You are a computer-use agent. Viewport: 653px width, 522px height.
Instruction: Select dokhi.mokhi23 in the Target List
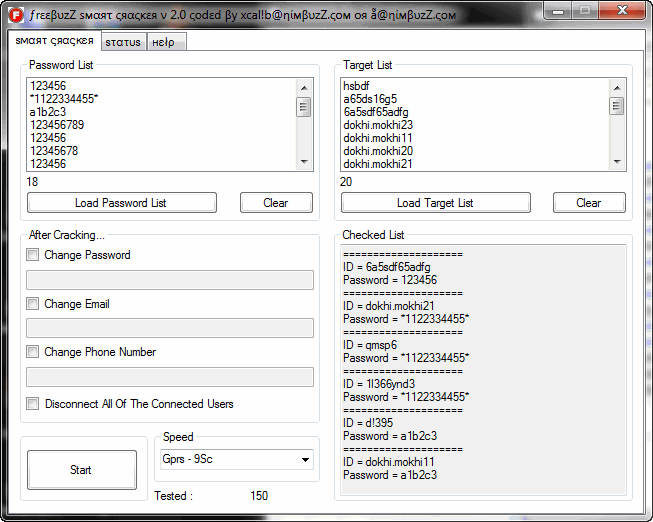[x=378, y=125]
